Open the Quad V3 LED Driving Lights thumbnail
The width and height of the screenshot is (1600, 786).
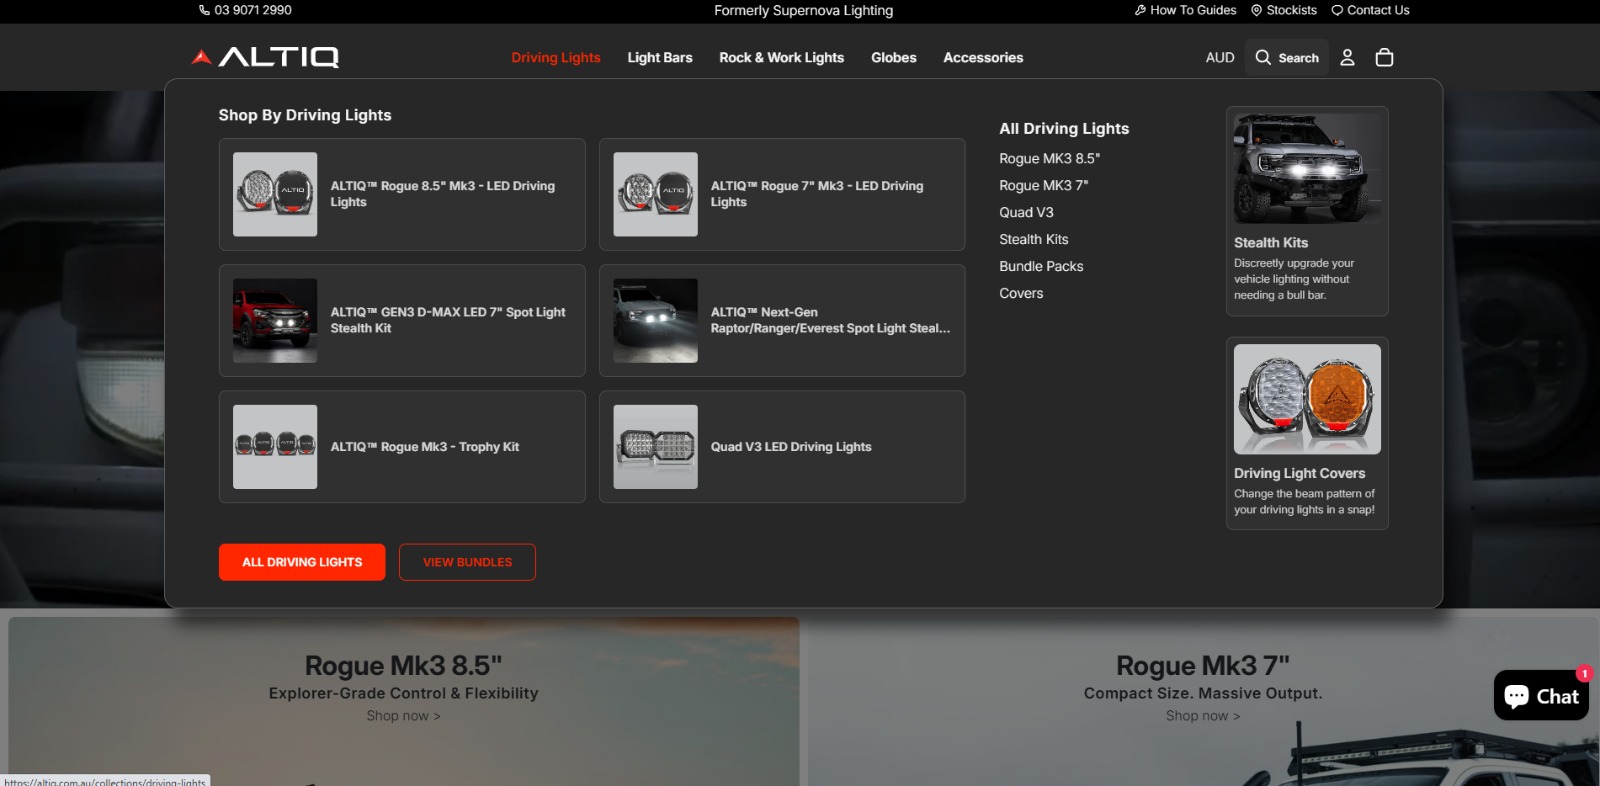click(655, 447)
